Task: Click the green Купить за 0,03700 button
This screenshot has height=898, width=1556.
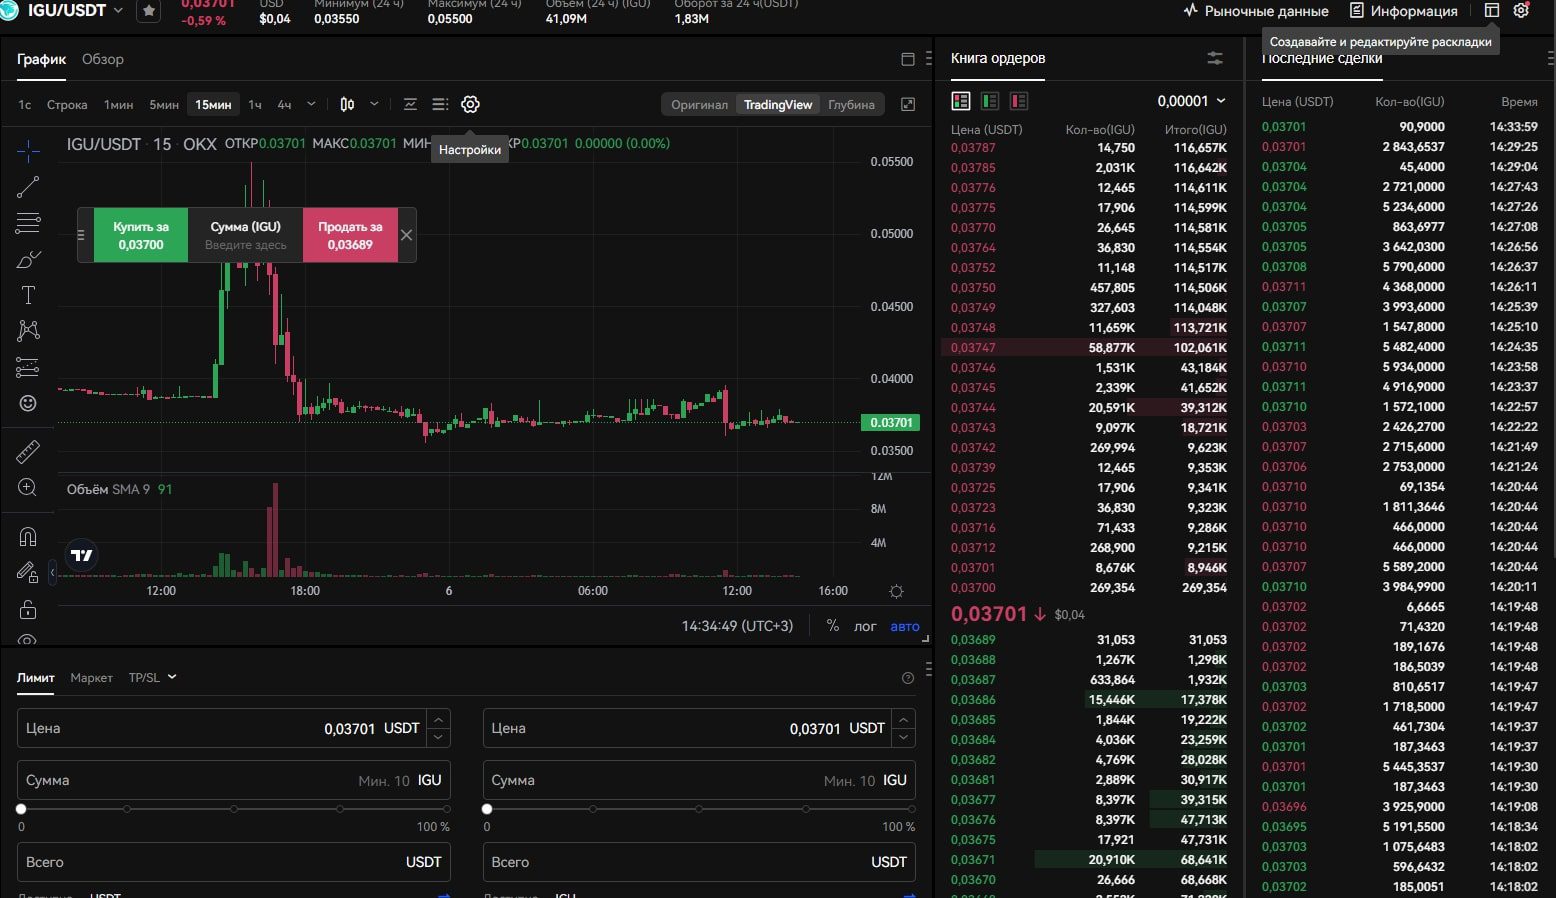Action: click(x=141, y=235)
